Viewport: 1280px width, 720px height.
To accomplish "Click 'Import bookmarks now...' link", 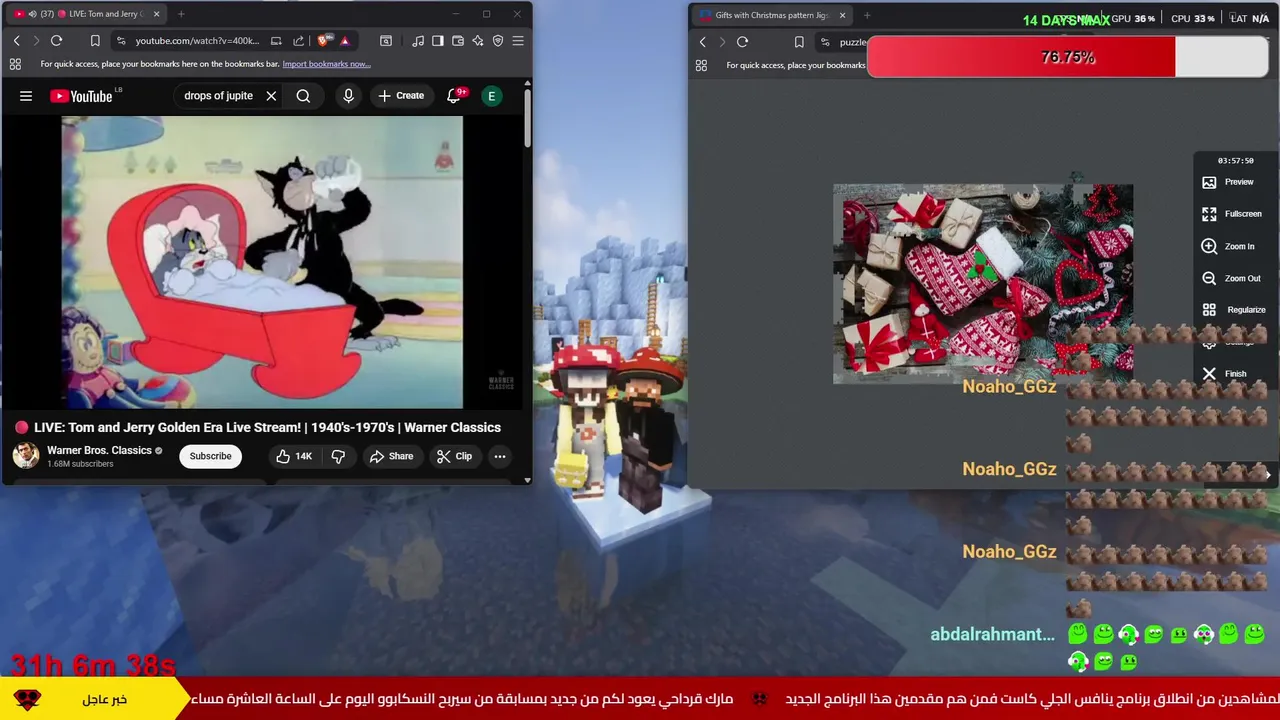I will [x=326, y=64].
